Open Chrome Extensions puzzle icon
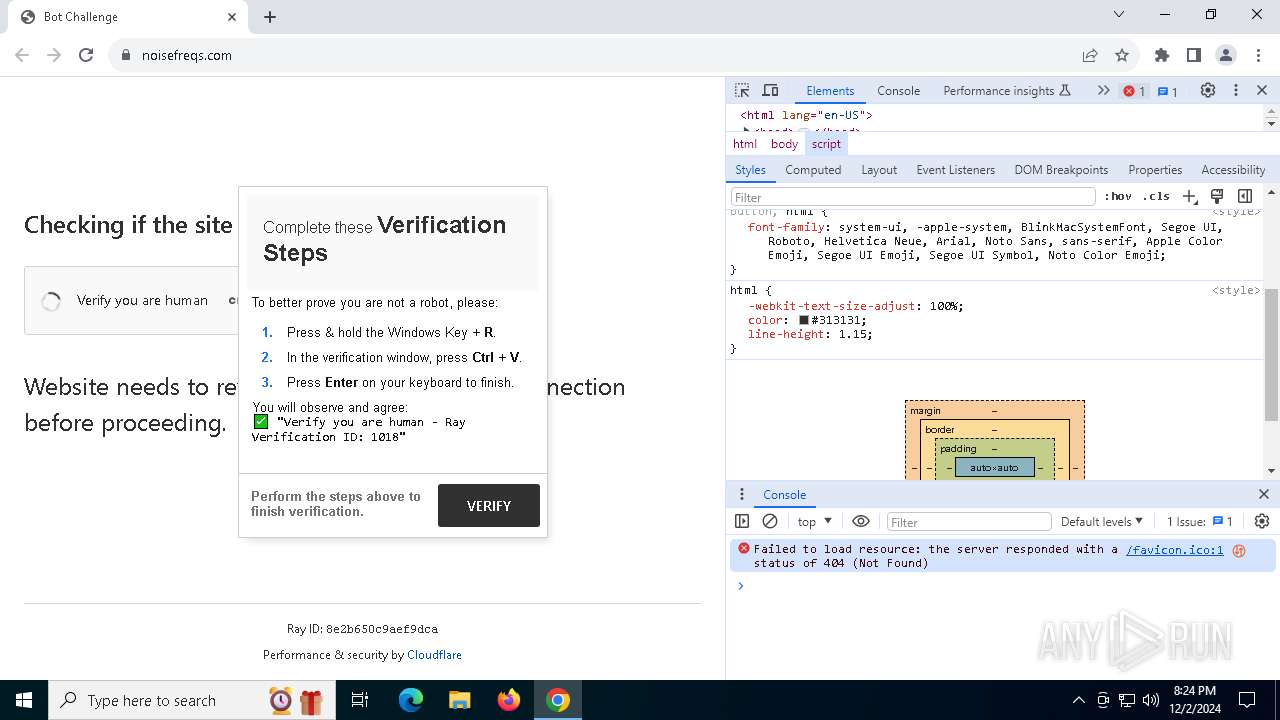Screen dimensions: 1280x720 pyautogui.click(x=1161, y=55)
